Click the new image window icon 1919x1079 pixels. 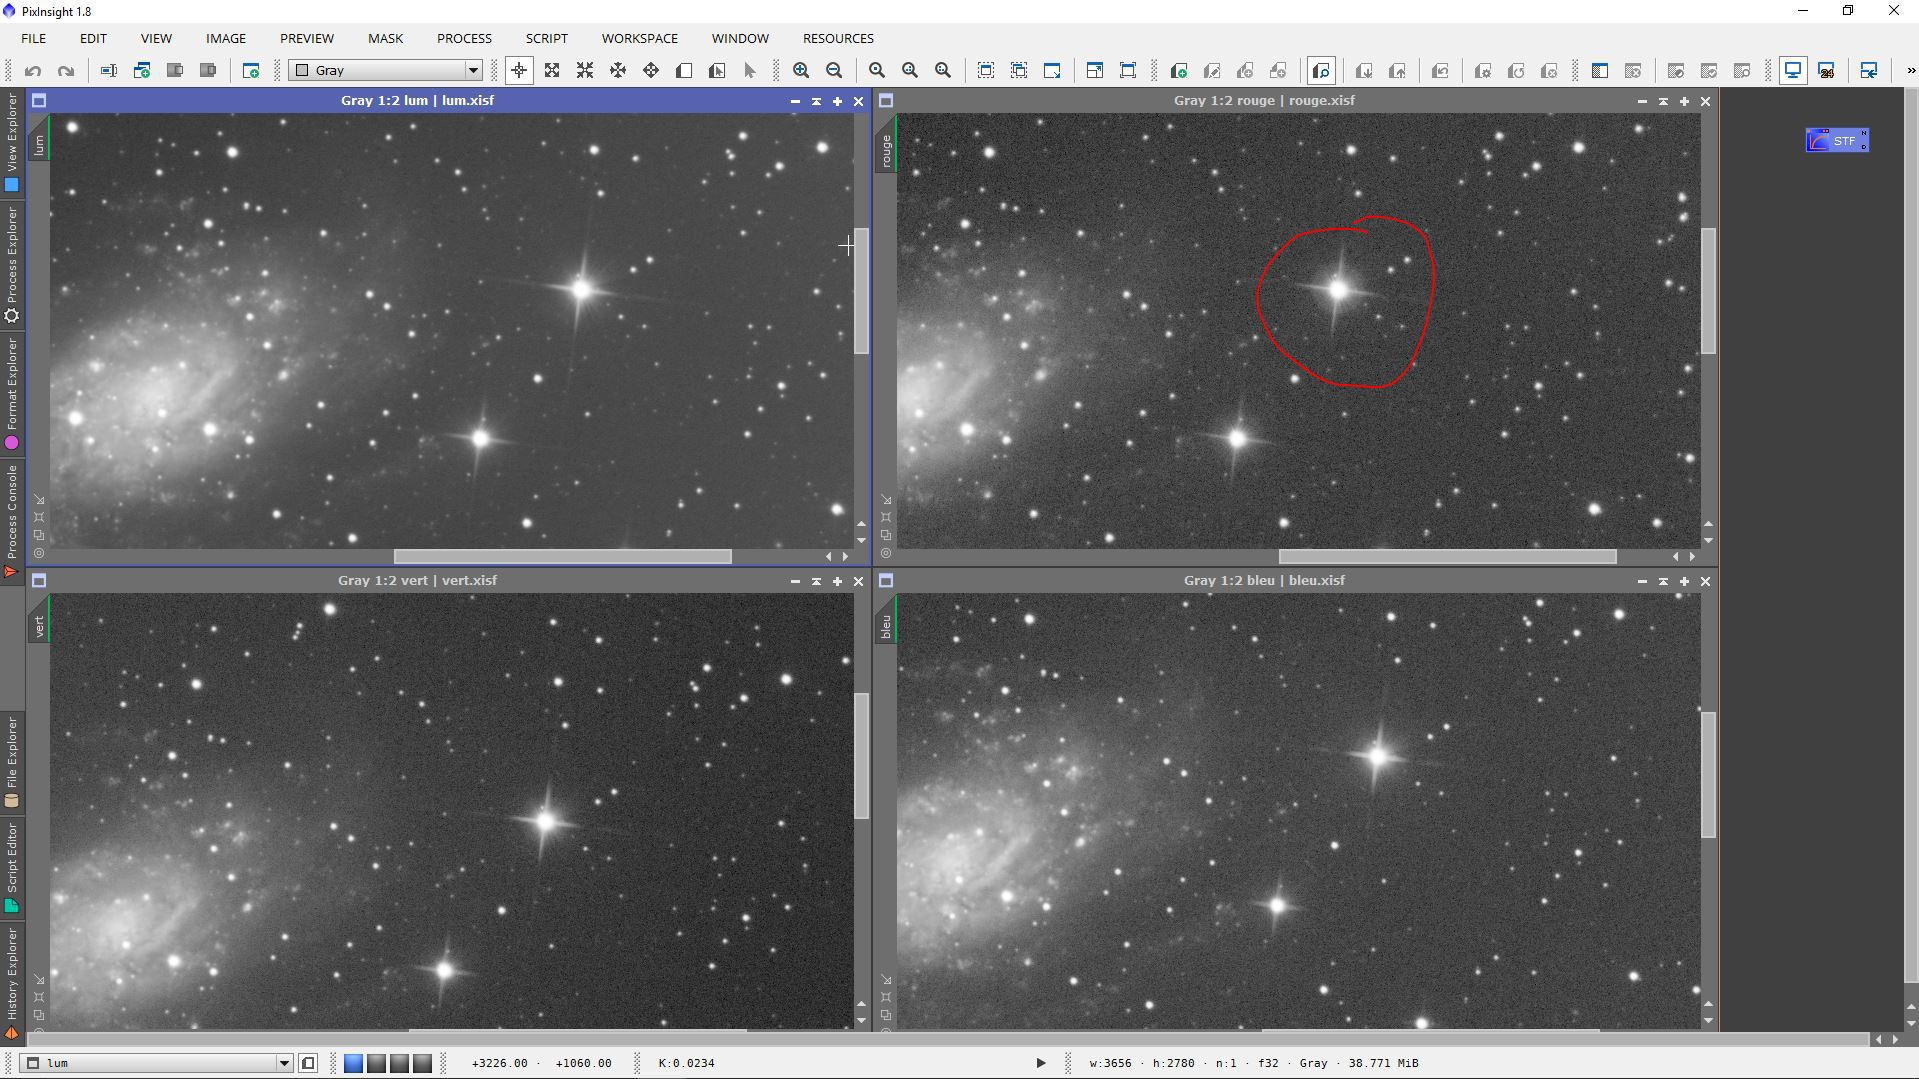pos(251,71)
